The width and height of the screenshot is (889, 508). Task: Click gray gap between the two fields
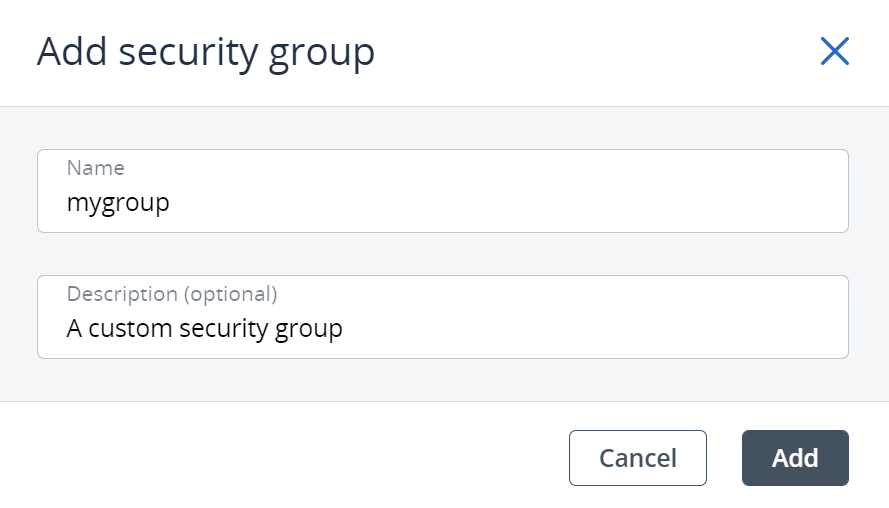pyautogui.click(x=442, y=254)
